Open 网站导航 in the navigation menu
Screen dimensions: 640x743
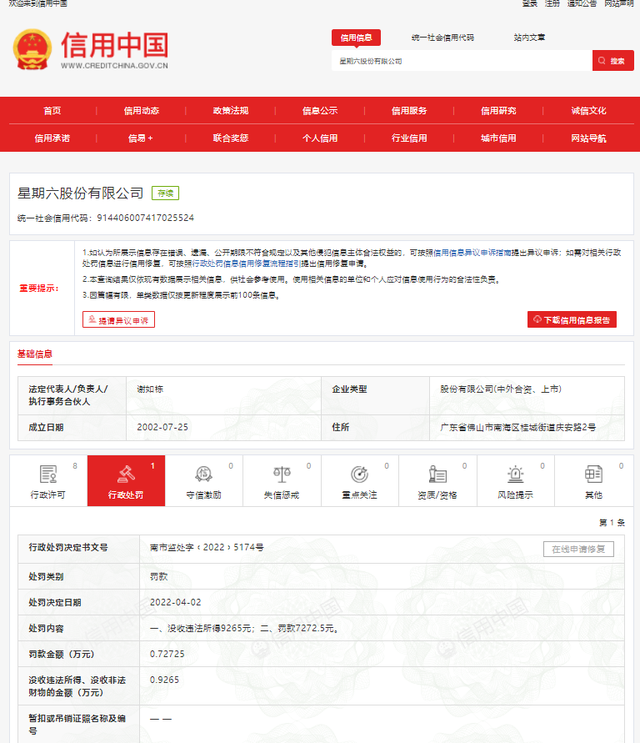(588, 138)
